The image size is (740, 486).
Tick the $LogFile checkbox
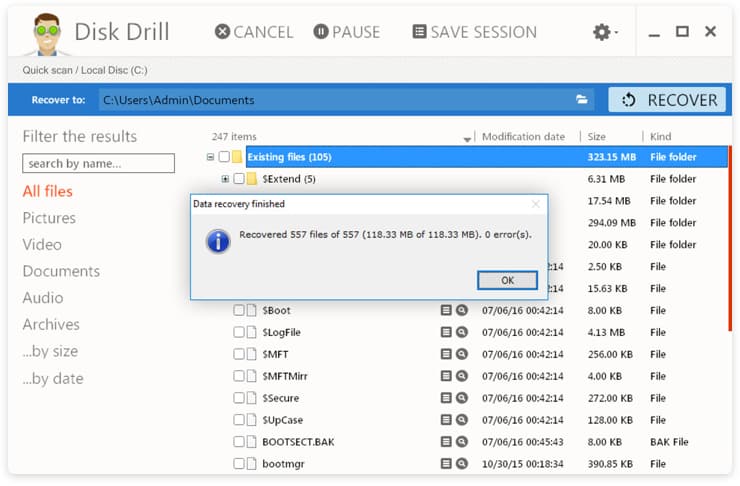[x=239, y=332]
